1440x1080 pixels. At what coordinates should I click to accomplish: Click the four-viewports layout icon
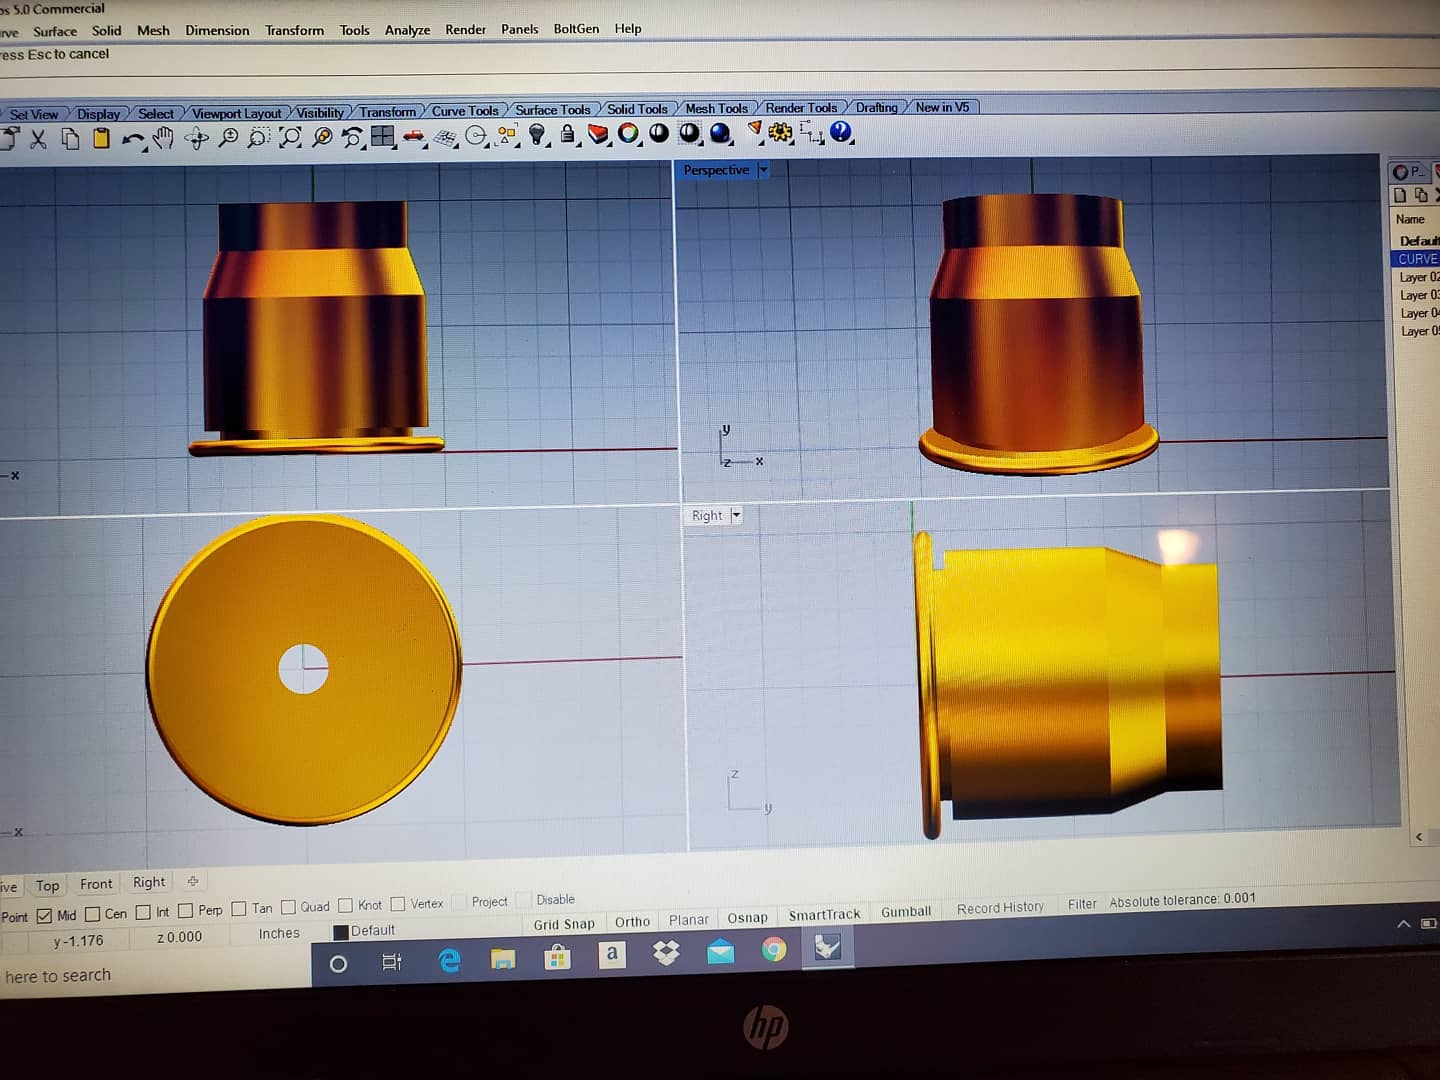point(382,136)
